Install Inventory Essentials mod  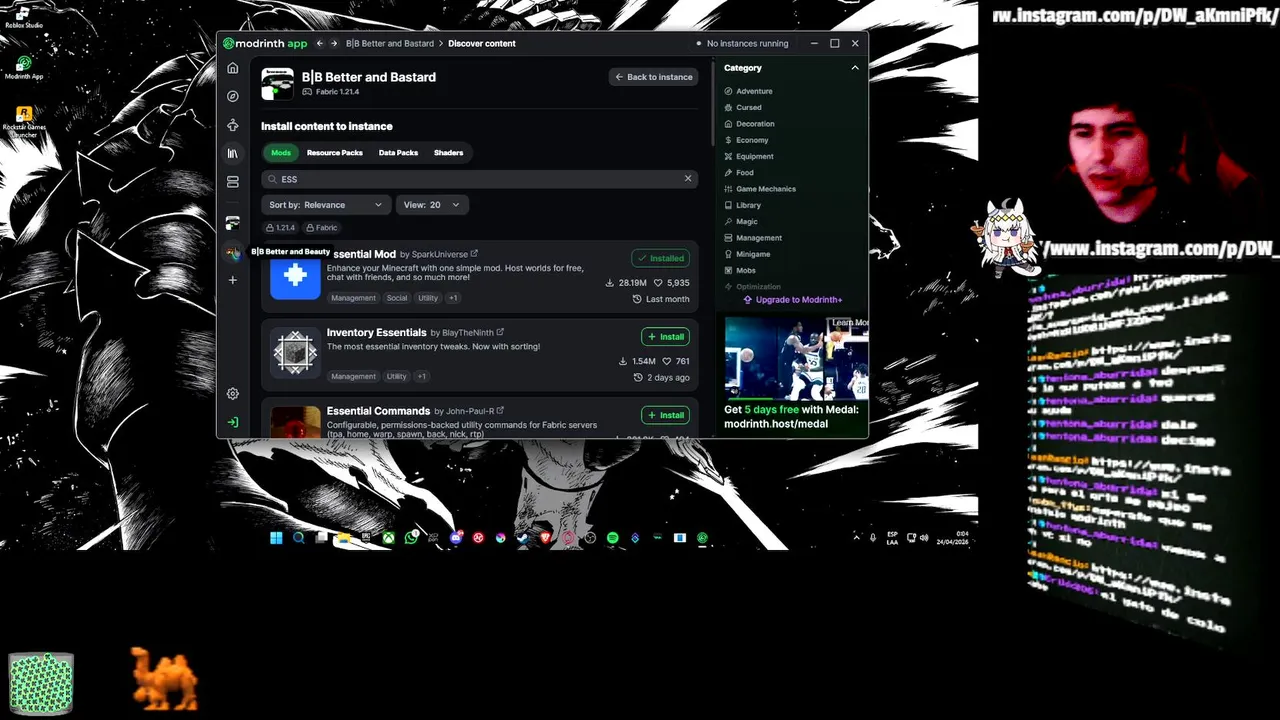[x=665, y=337]
